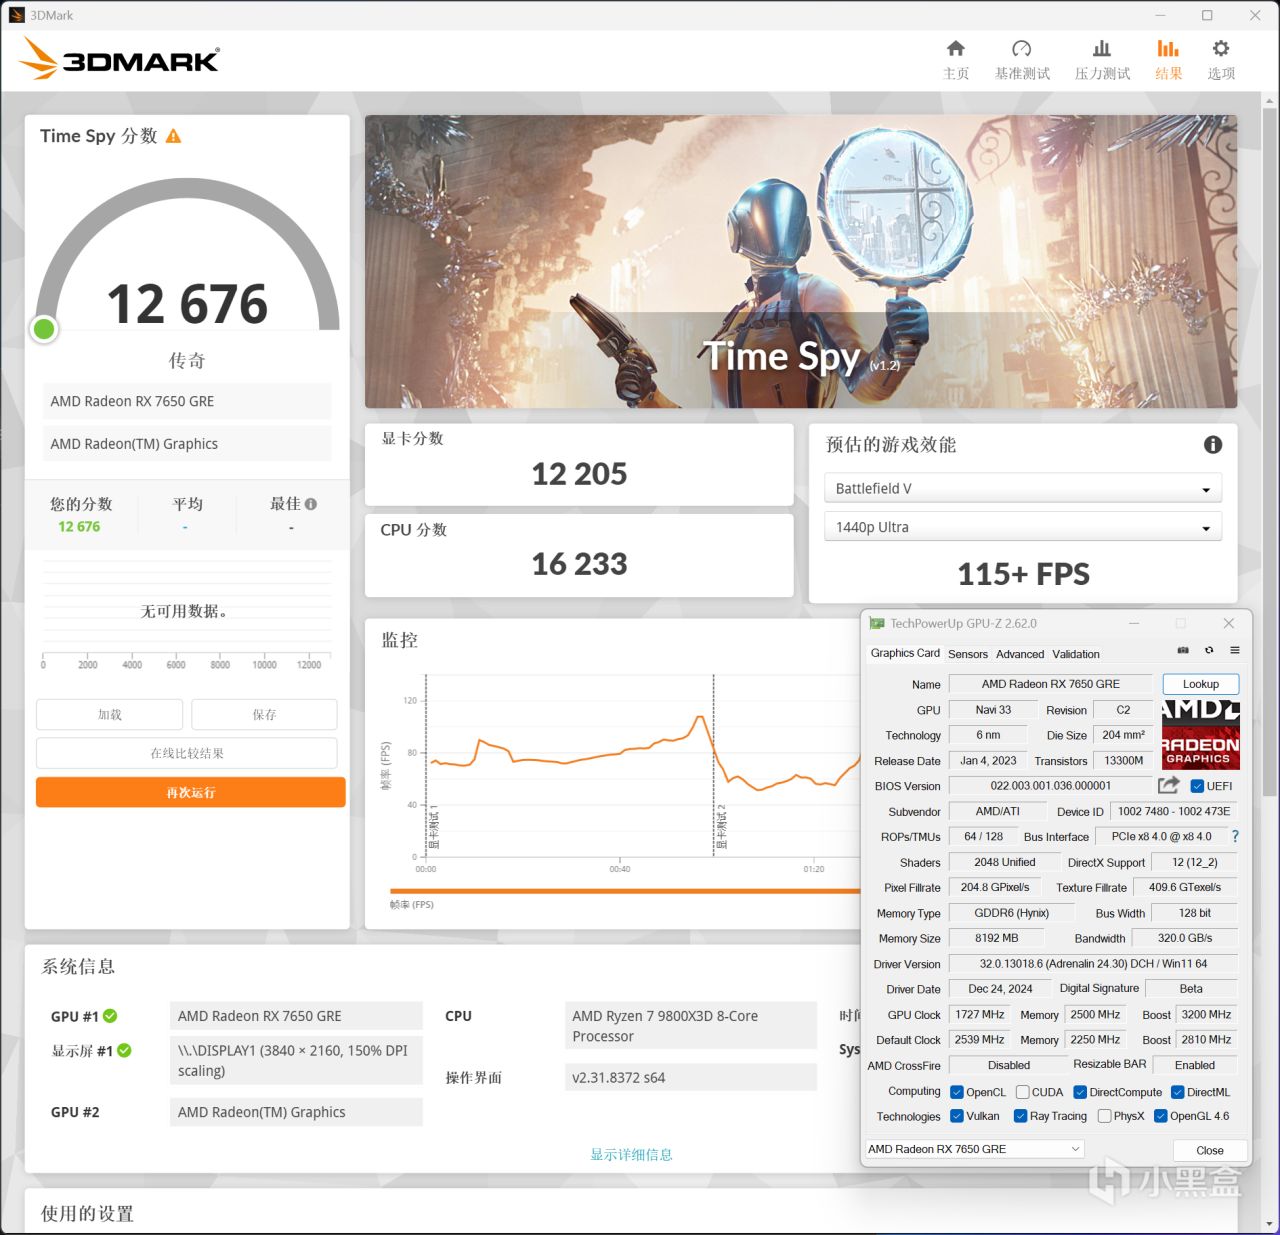This screenshot has height=1235, width=1280.
Task: Click the Close button in GPU-Z
Action: 1210,1150
